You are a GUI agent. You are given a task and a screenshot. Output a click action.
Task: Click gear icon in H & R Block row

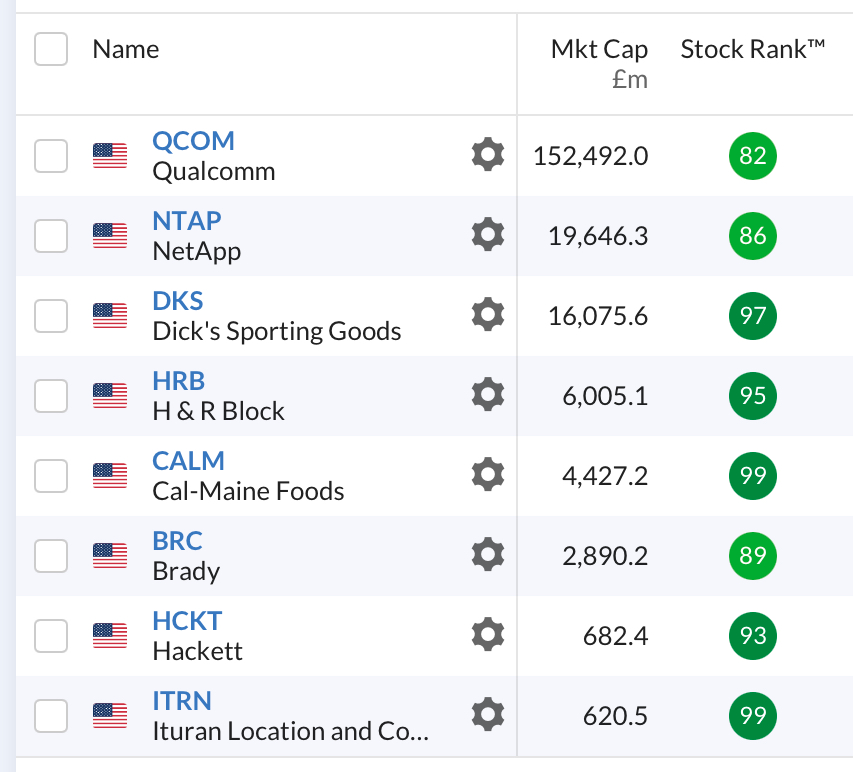pyautogui.click(x=487, y=395)
